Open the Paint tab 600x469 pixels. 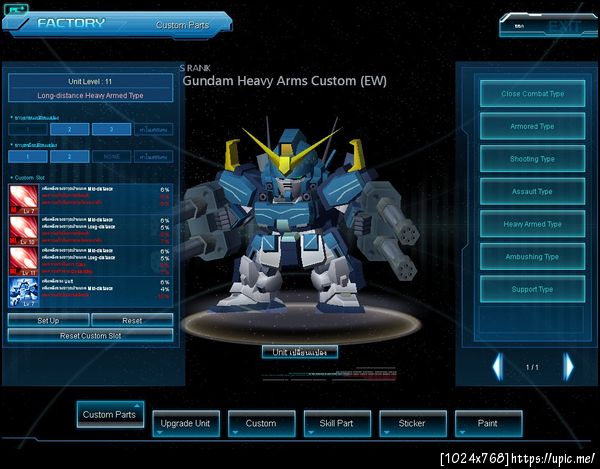tap(489, 423)
